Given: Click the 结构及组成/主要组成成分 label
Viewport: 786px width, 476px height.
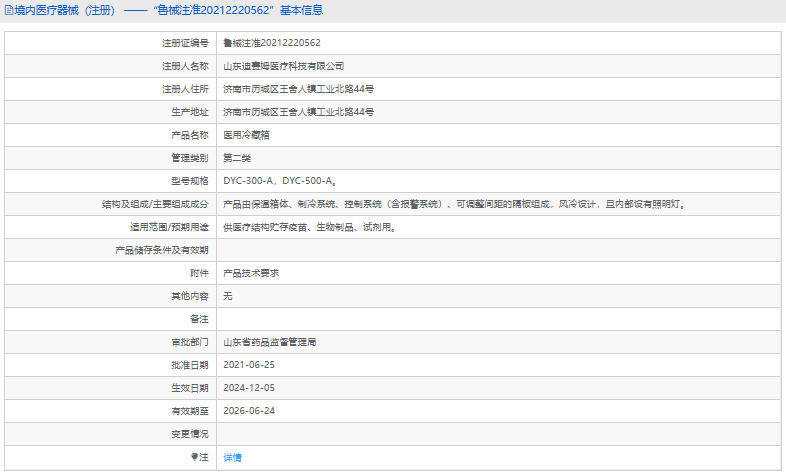Looking at the screenshot, I should coord(155,204).
